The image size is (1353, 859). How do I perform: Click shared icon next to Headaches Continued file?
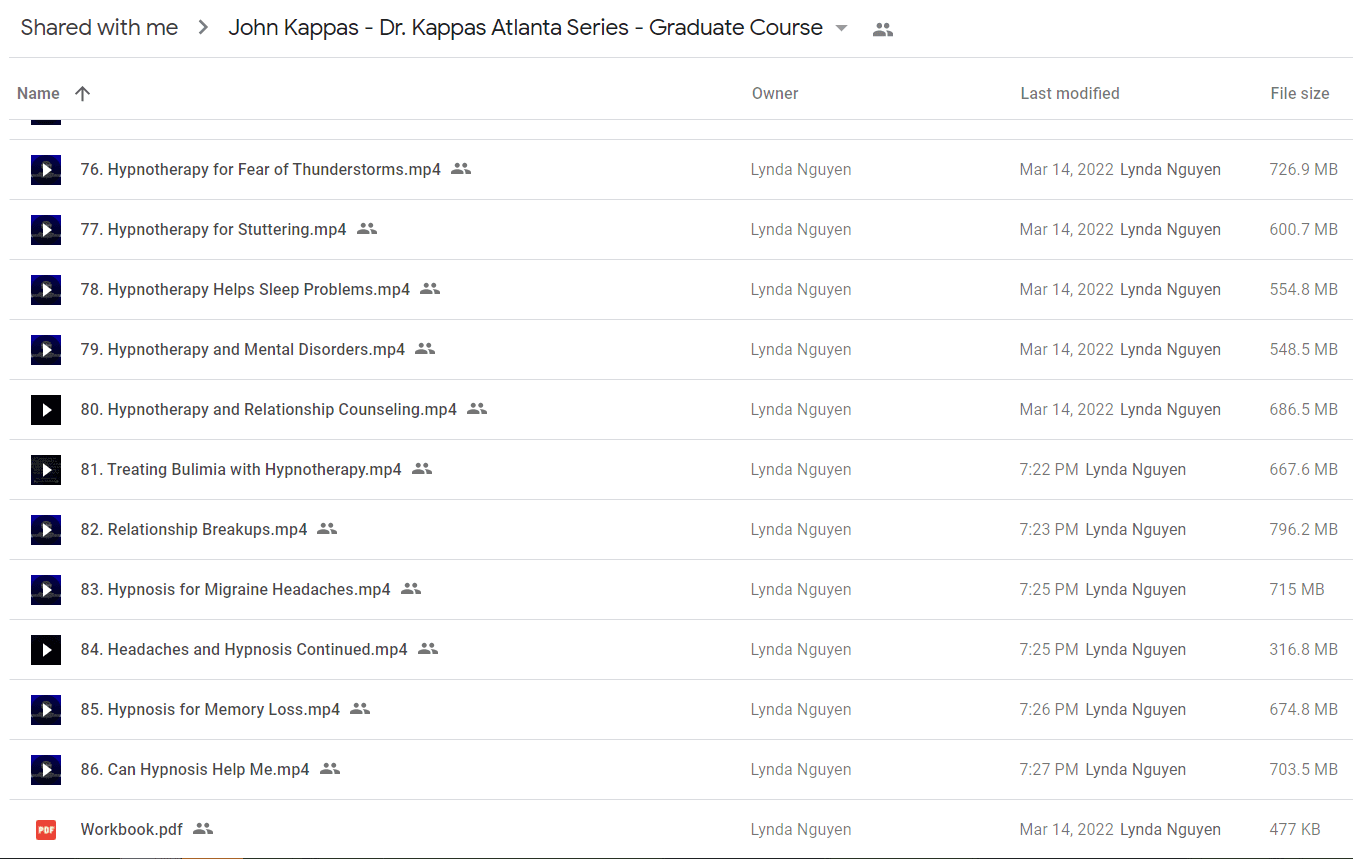point(428,649)
